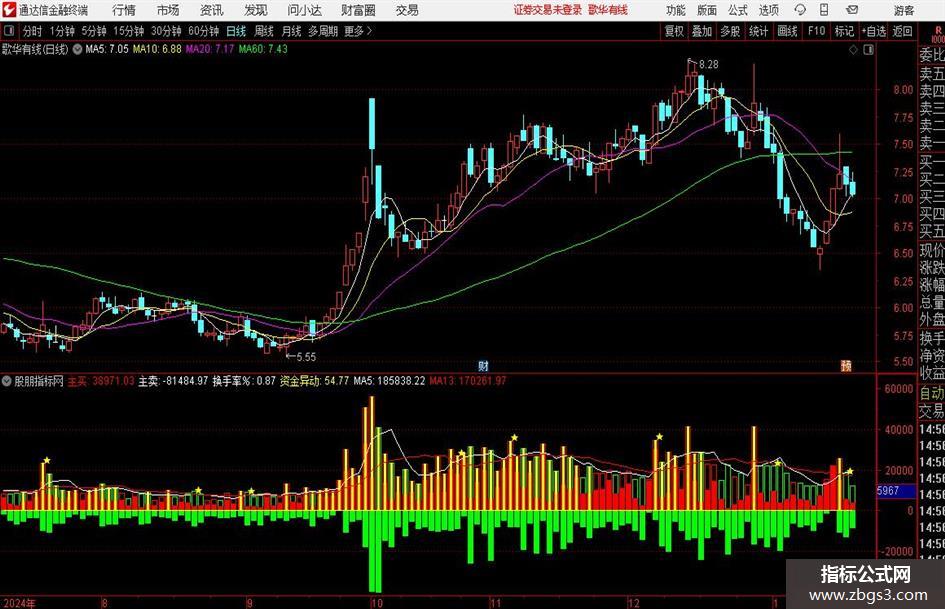
Task: Click the 现价 label in right panel
Action: pos(932,250)
